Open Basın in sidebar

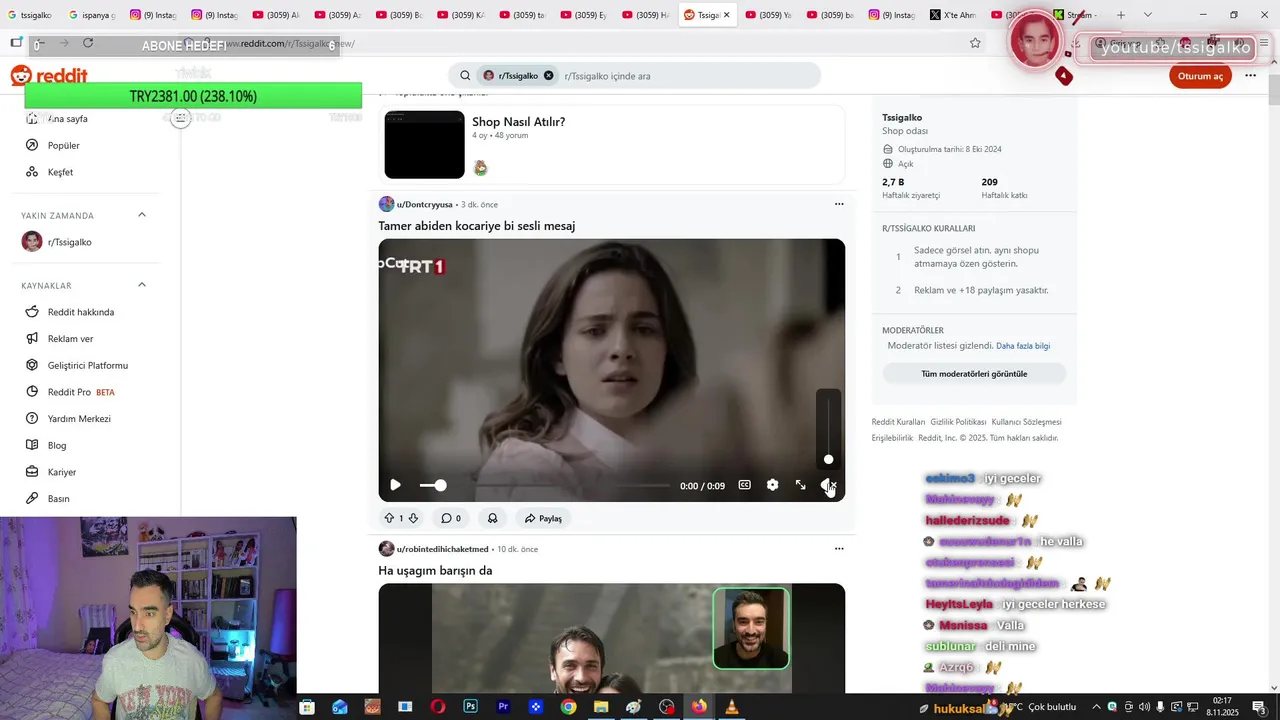[x=58, y=499]
